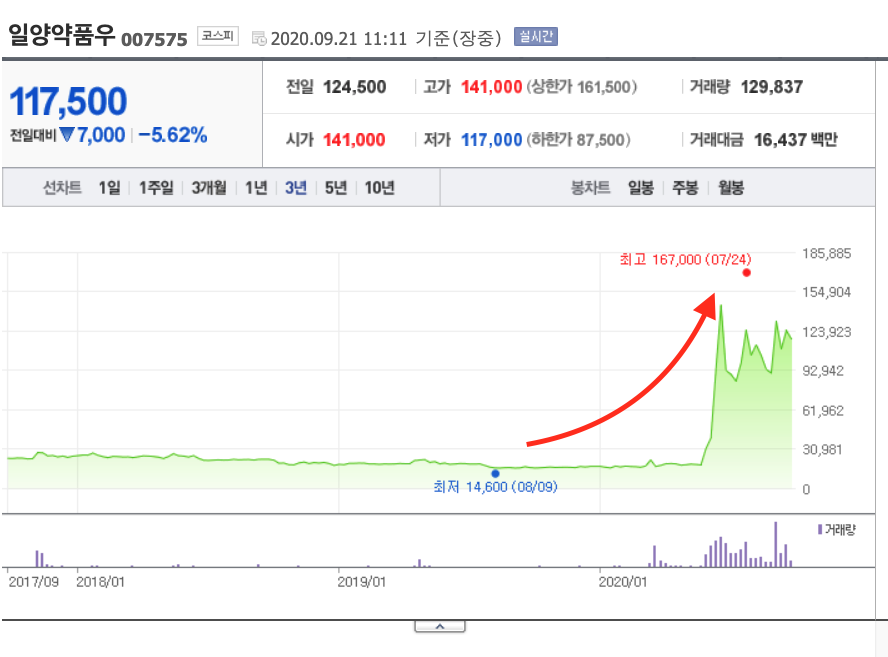
Task: Click the stock code 007575
Action: 154,40
